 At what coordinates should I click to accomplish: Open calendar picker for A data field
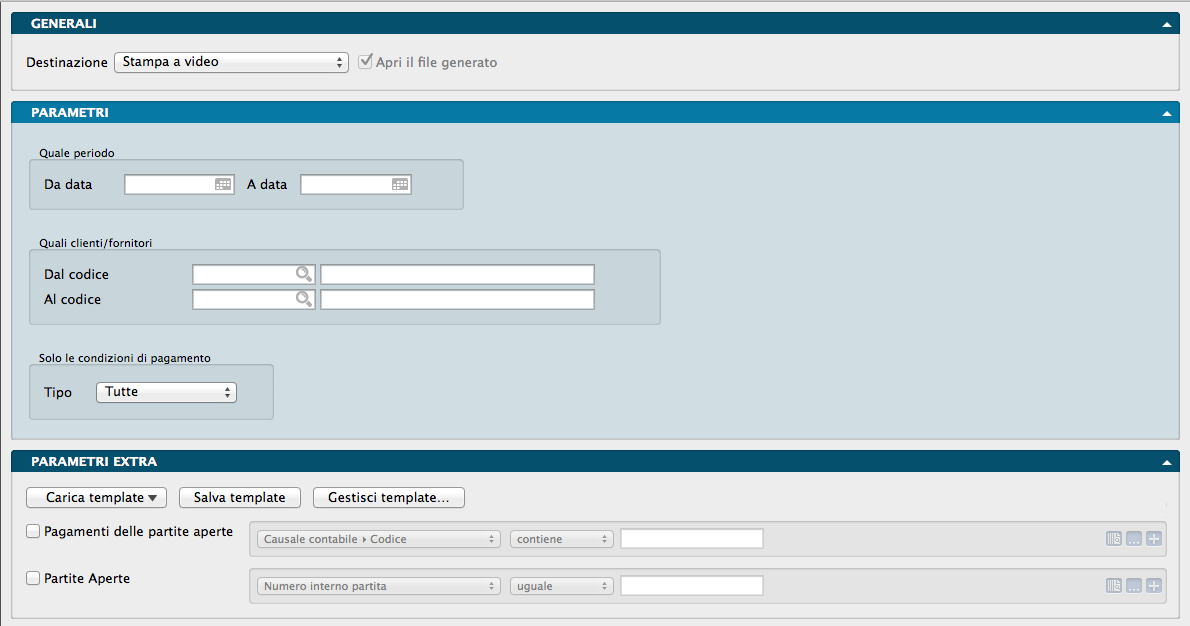pyautogui.click(x=400, y=185)
